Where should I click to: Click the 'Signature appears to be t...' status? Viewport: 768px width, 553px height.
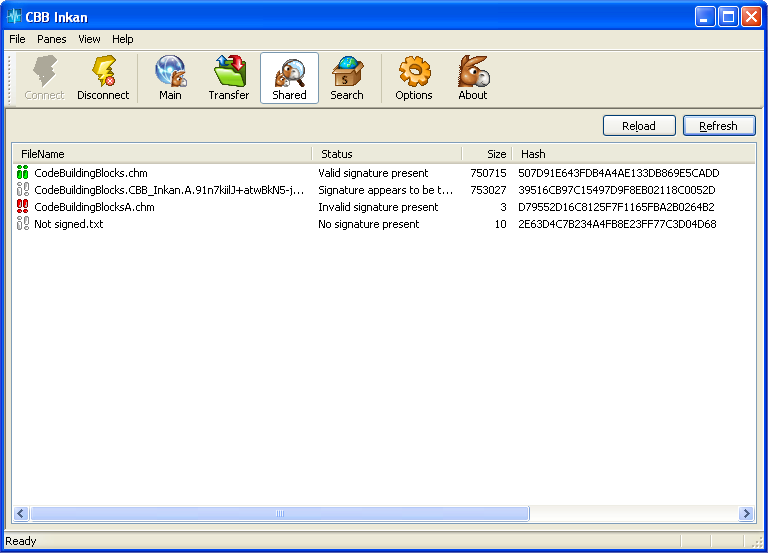click(x=385, y=190)
